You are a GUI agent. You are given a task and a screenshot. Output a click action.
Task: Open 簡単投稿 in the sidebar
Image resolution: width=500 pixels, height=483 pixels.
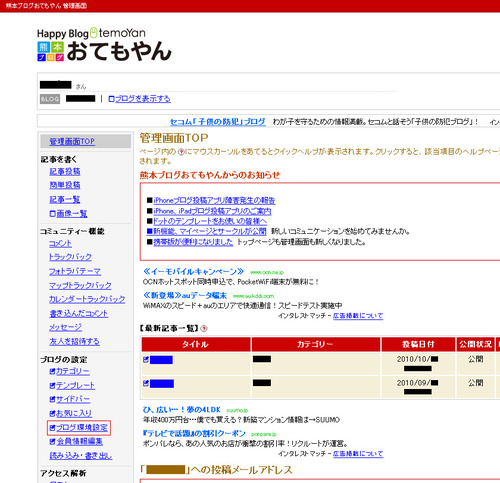[65, 185]
